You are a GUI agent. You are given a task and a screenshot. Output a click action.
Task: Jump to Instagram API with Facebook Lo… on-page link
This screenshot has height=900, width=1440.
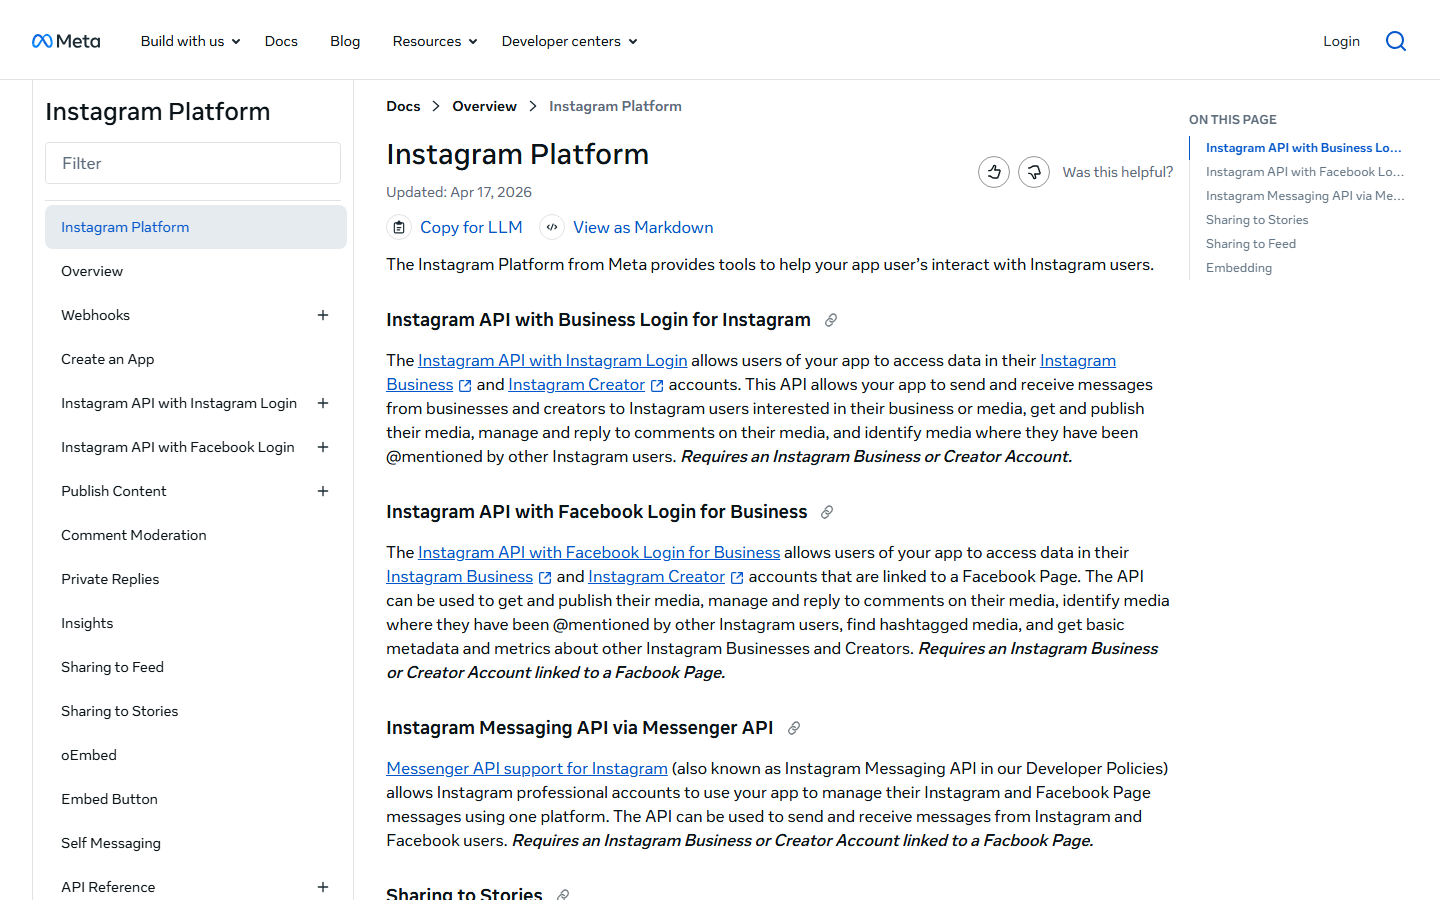pos(1305,172)
